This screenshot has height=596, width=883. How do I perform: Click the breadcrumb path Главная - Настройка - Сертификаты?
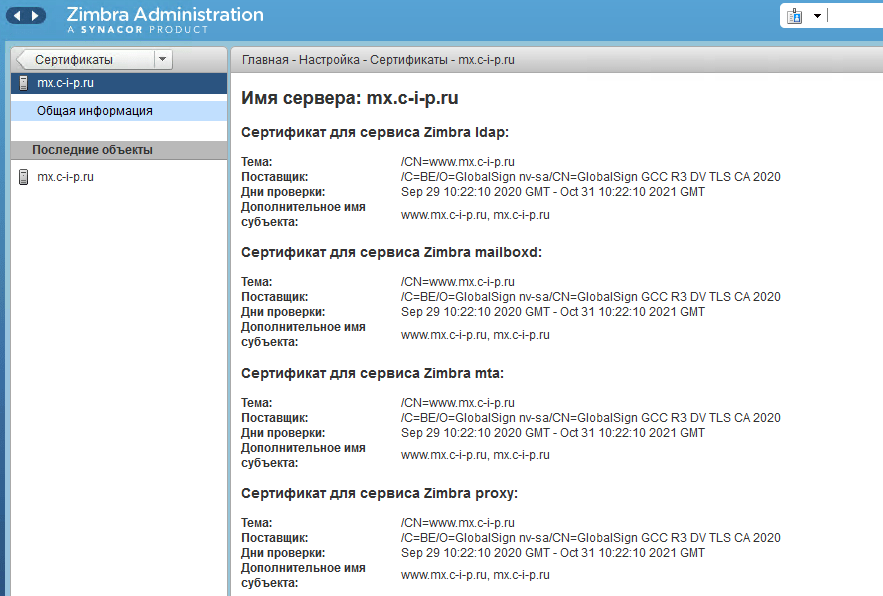[345, 60]
